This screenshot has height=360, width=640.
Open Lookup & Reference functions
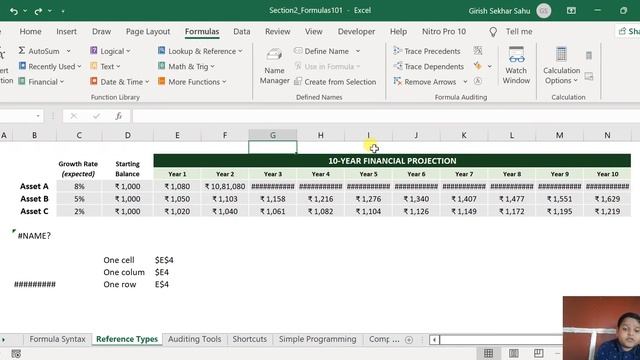200,51
